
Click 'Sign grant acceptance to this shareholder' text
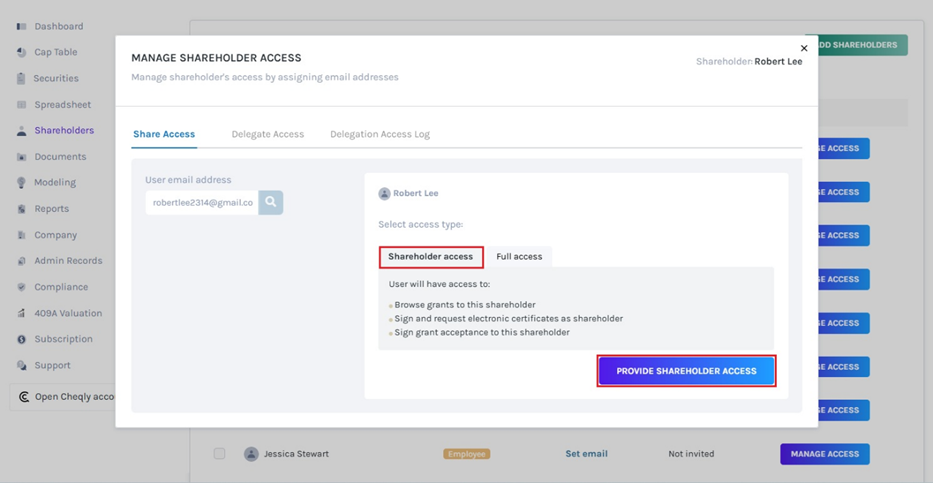[x=482, y=333]
